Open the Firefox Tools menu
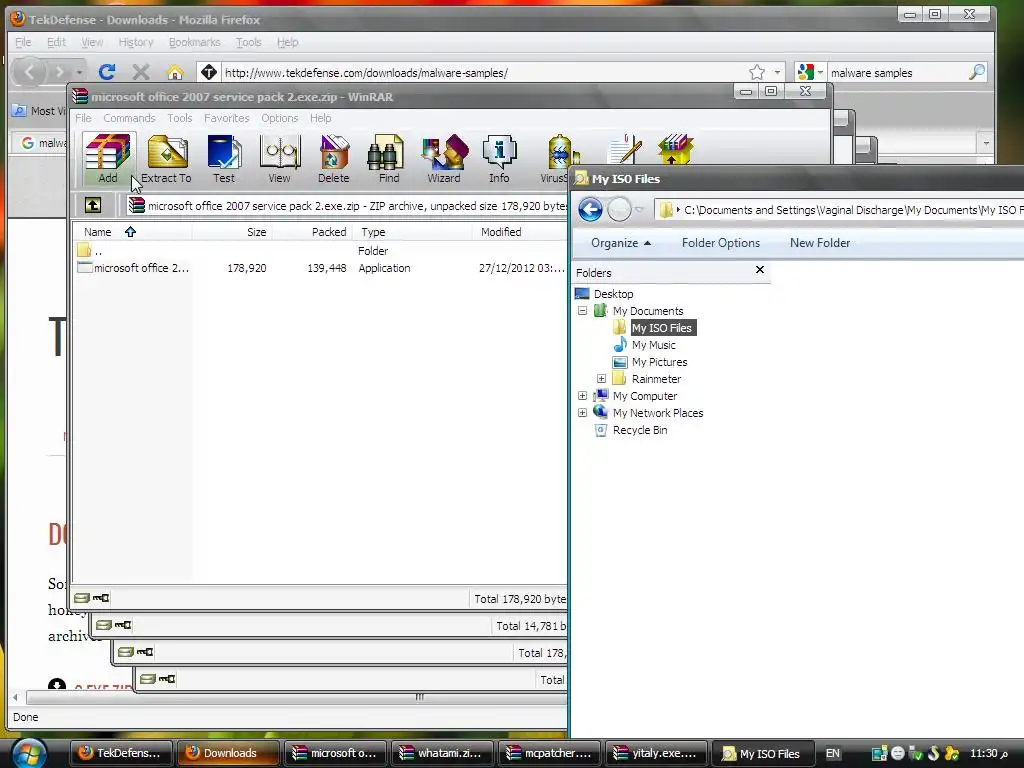 [x=248, y=42]
